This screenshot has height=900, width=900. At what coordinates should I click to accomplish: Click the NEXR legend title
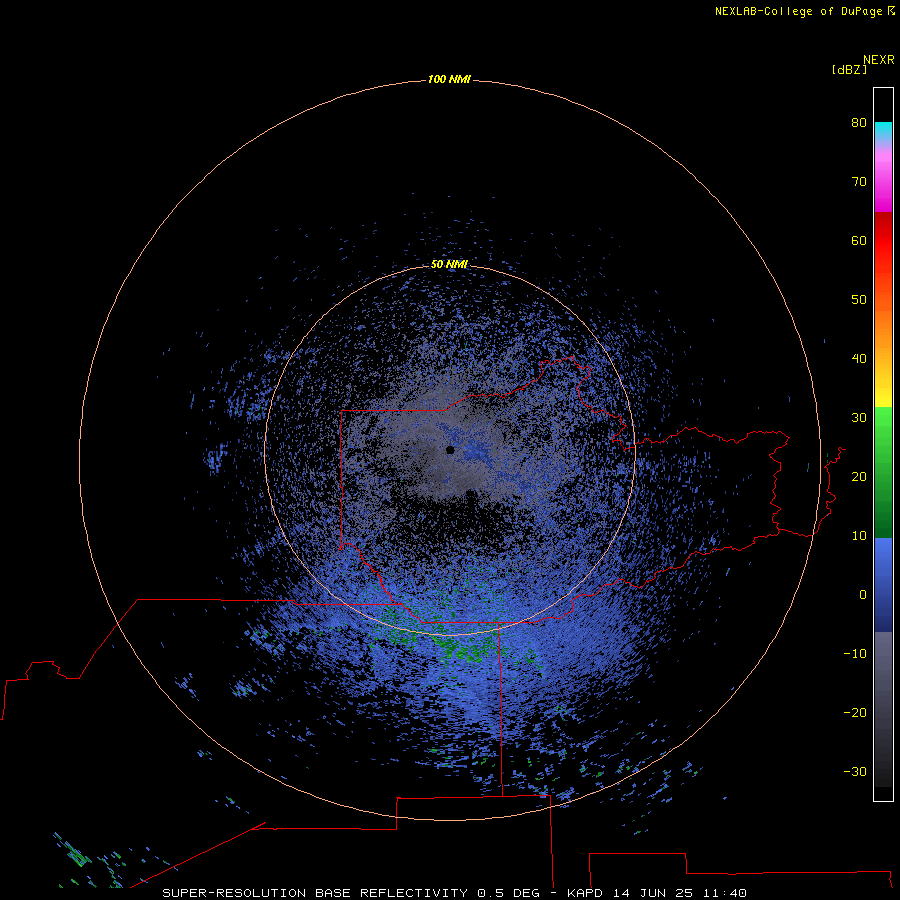(879, 60)
